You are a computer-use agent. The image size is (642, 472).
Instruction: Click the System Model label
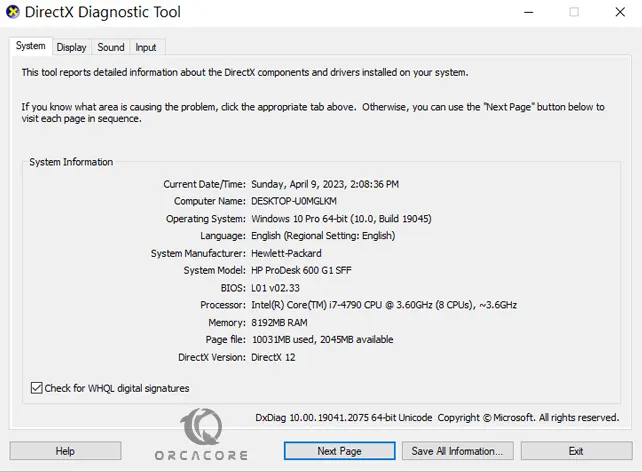click(215, 270)
